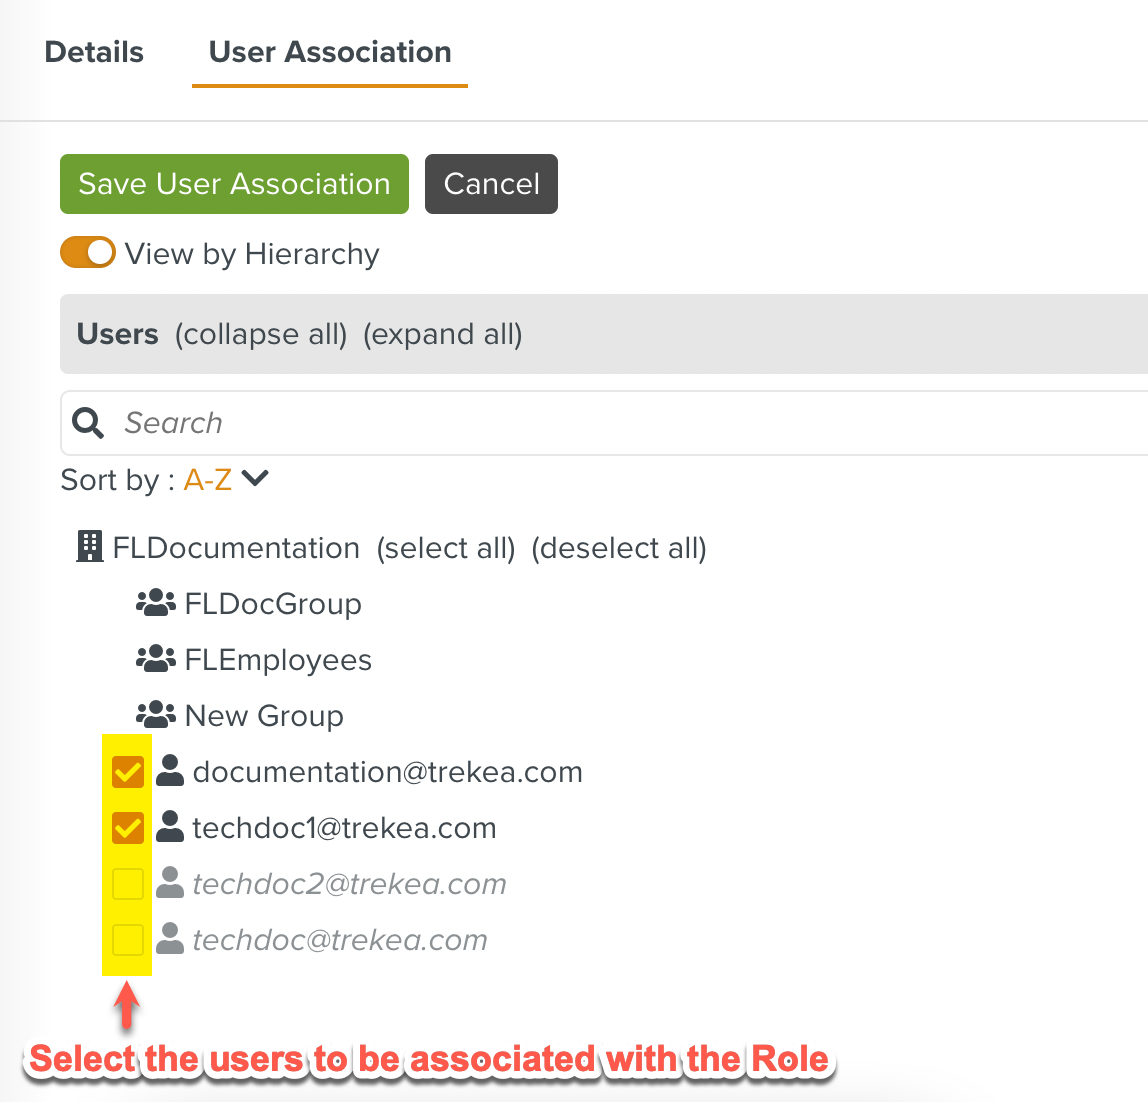Turn off the View by Hierarchy toggle
The width and height of the screenshot is (1148, 1102).
click(x=88, y=253)
